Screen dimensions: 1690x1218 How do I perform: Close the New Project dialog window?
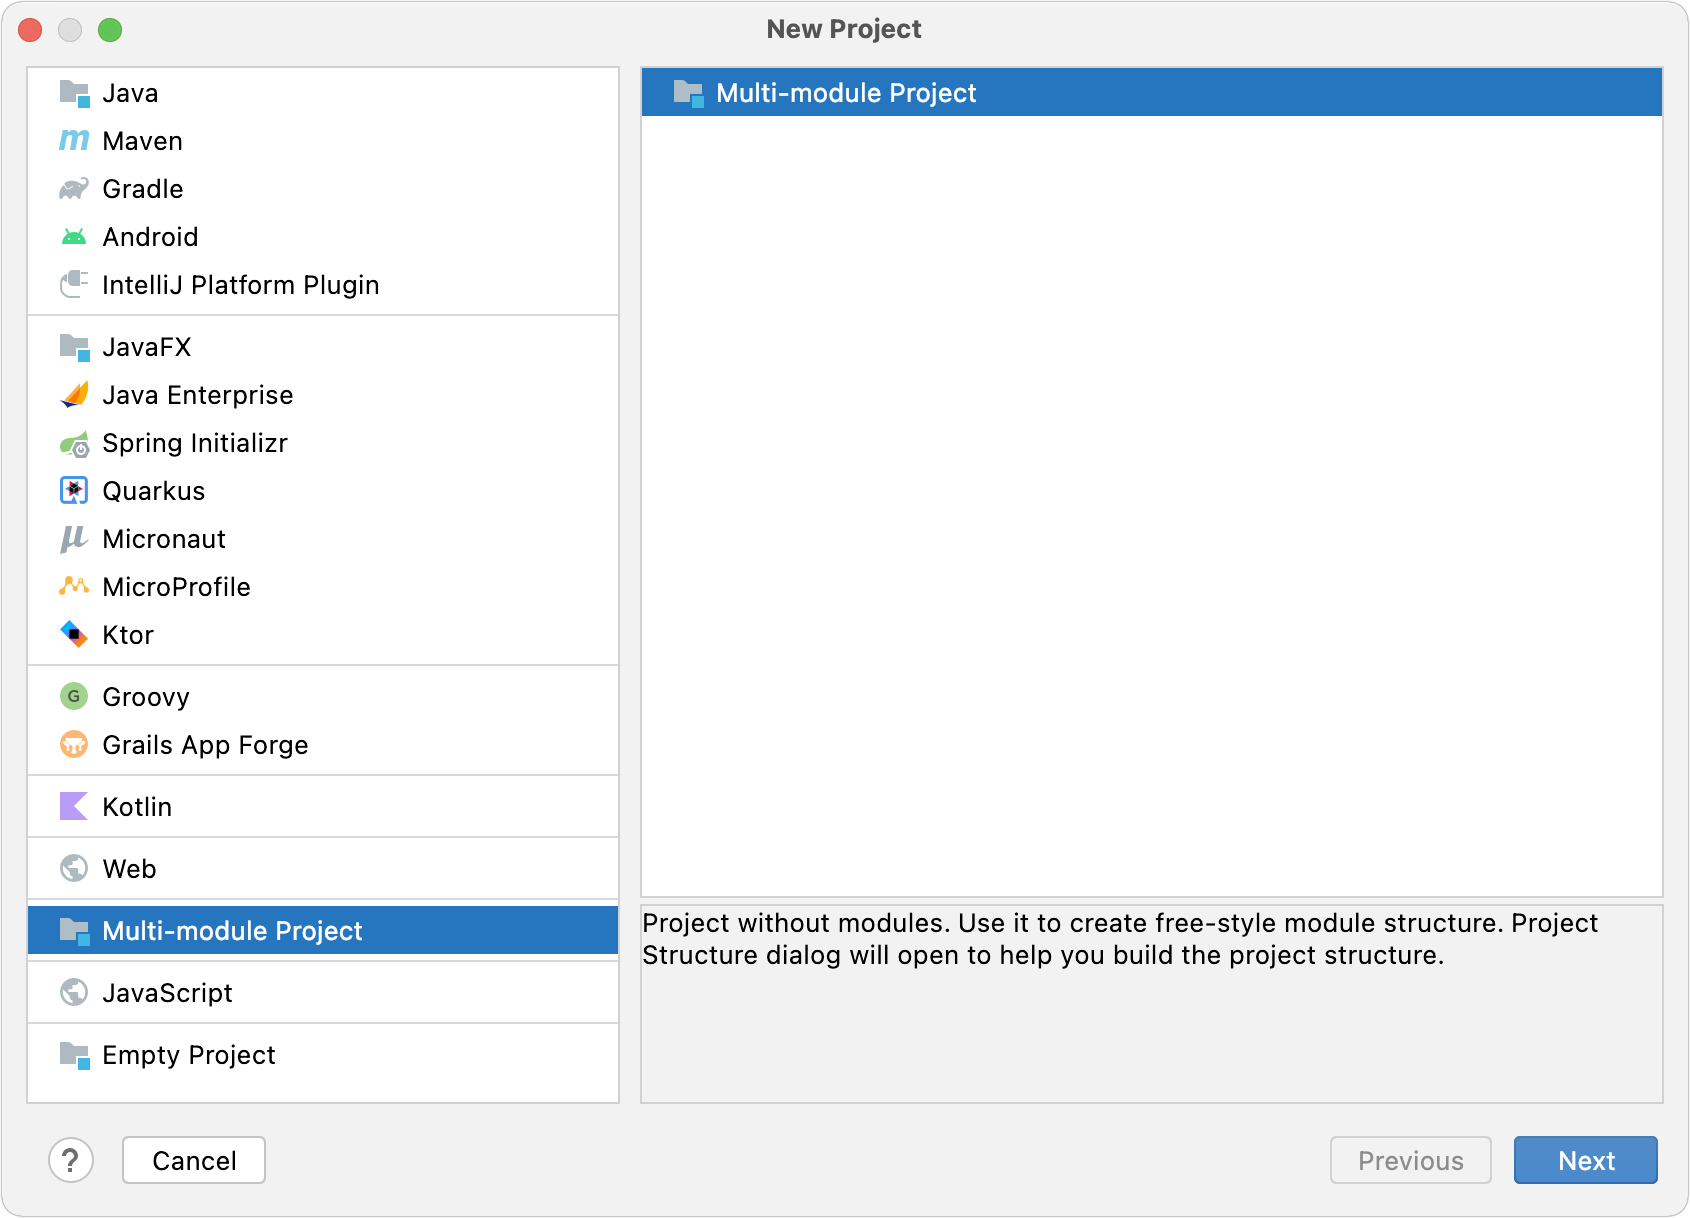(x=31, y=30)
